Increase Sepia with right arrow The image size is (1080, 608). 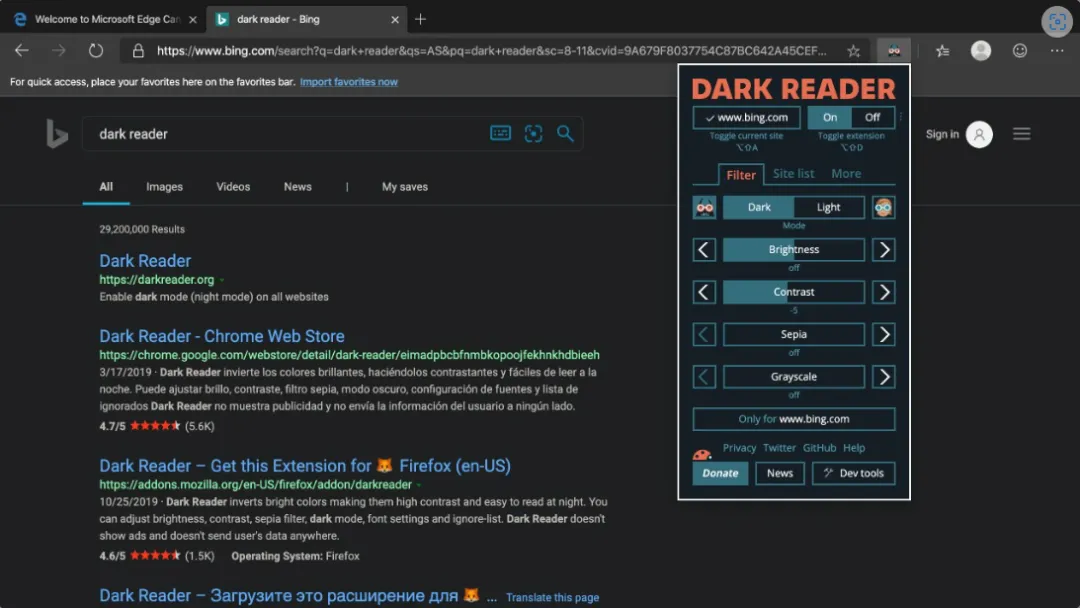884,335
